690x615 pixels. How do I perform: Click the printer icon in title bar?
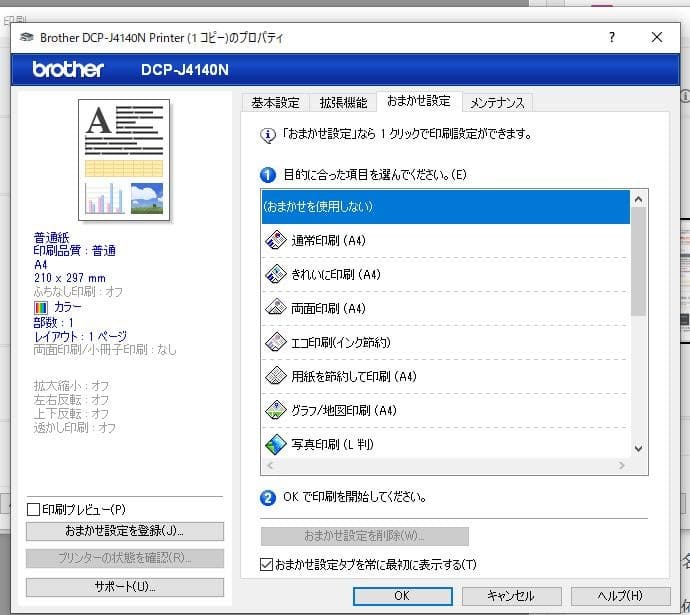[x=26, y=37]
